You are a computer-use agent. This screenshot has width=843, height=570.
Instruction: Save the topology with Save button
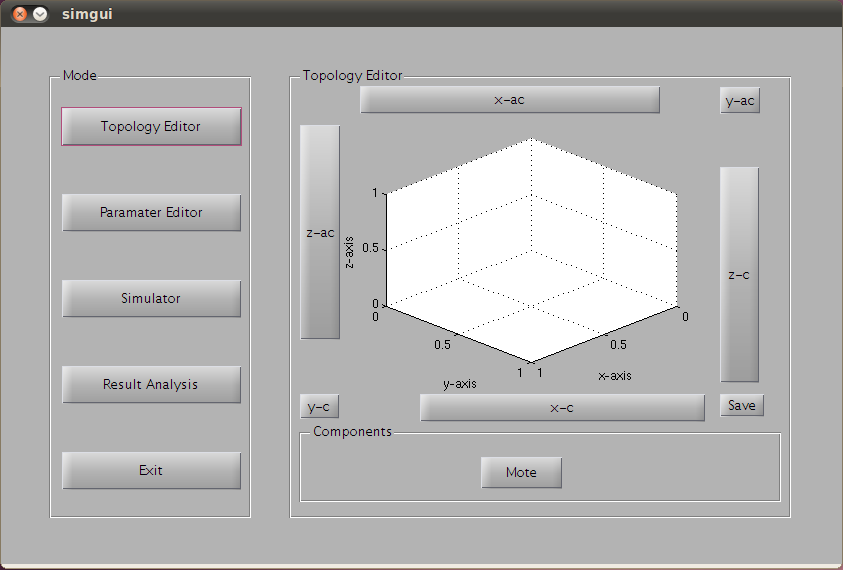point(741,405)
